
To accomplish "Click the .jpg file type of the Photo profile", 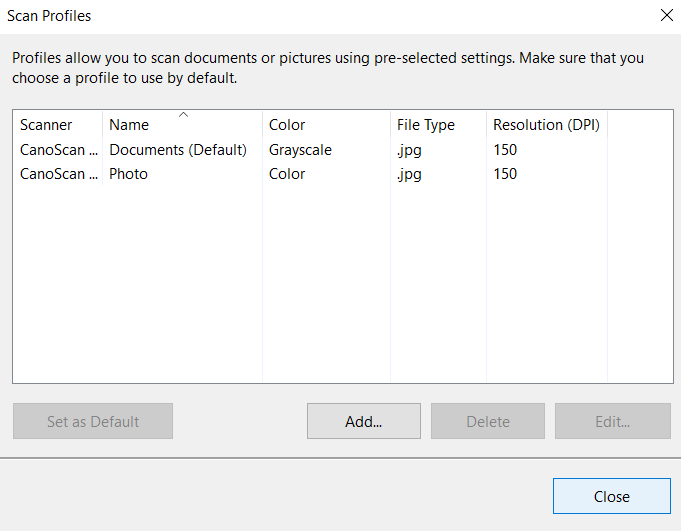I will click(x=409, y=174).
